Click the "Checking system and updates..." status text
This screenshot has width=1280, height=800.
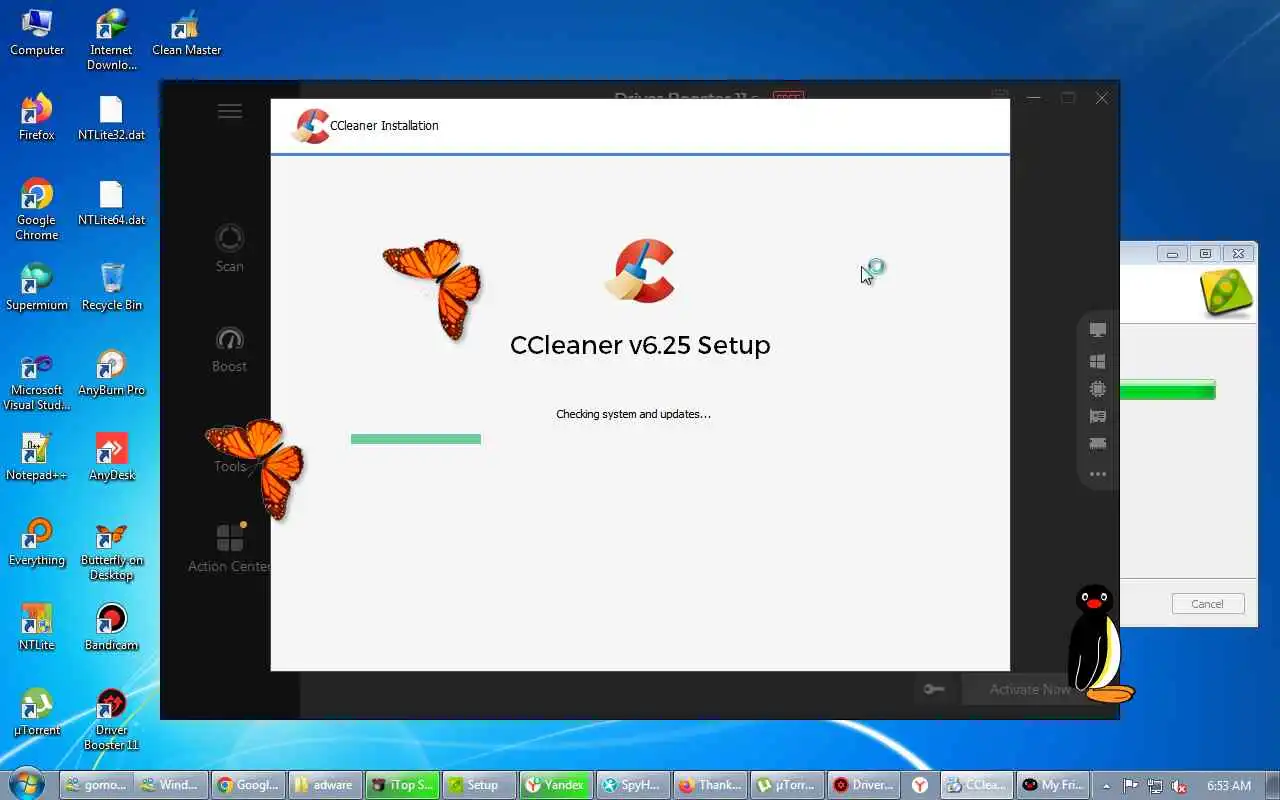[x=633, y=414]
